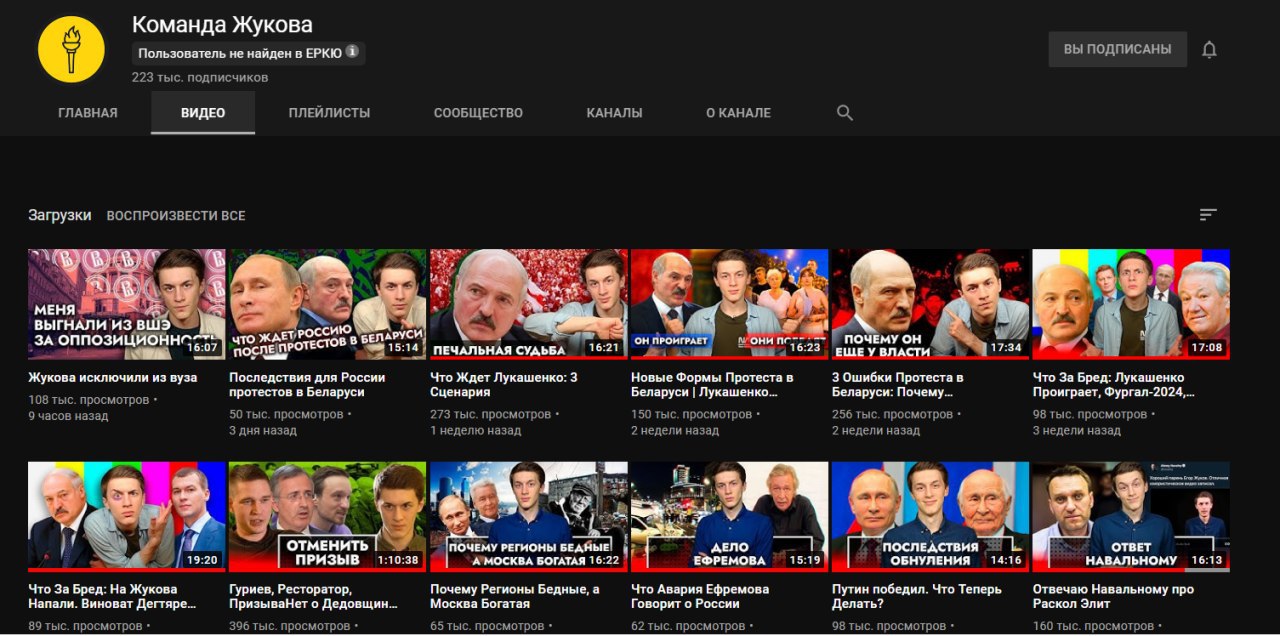1280x636 pixels.
Task: Switch to ПЛЕЙЛИСТЫ tab
Action: [x=329, y=113]
